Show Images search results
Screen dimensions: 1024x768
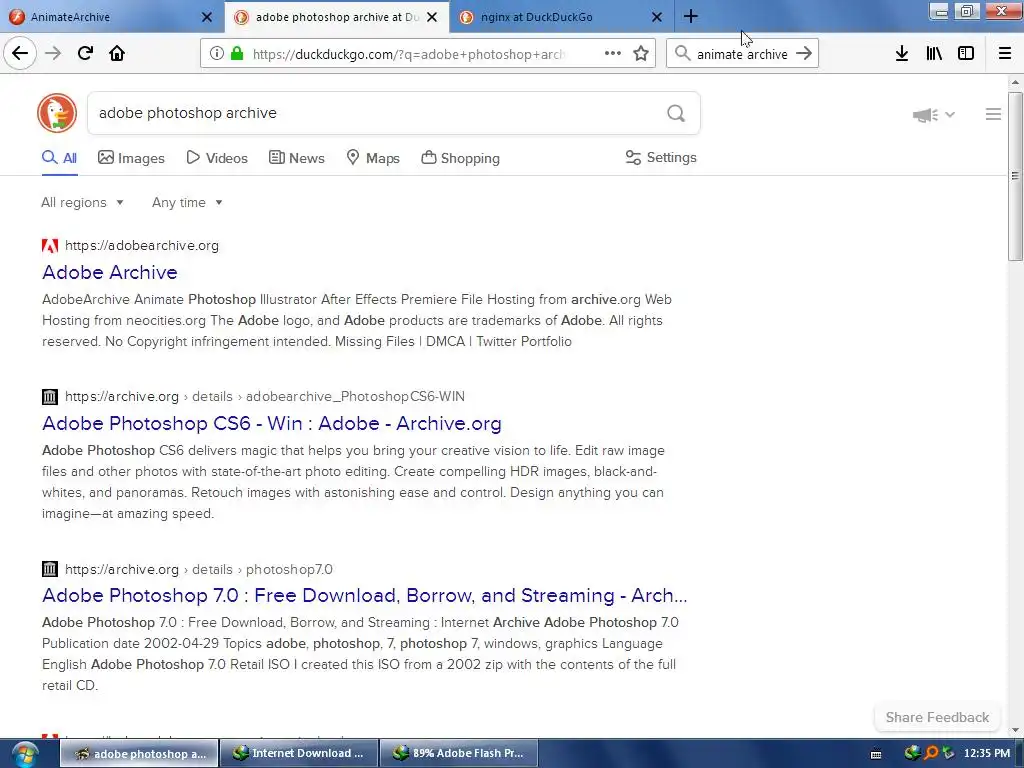131,158
